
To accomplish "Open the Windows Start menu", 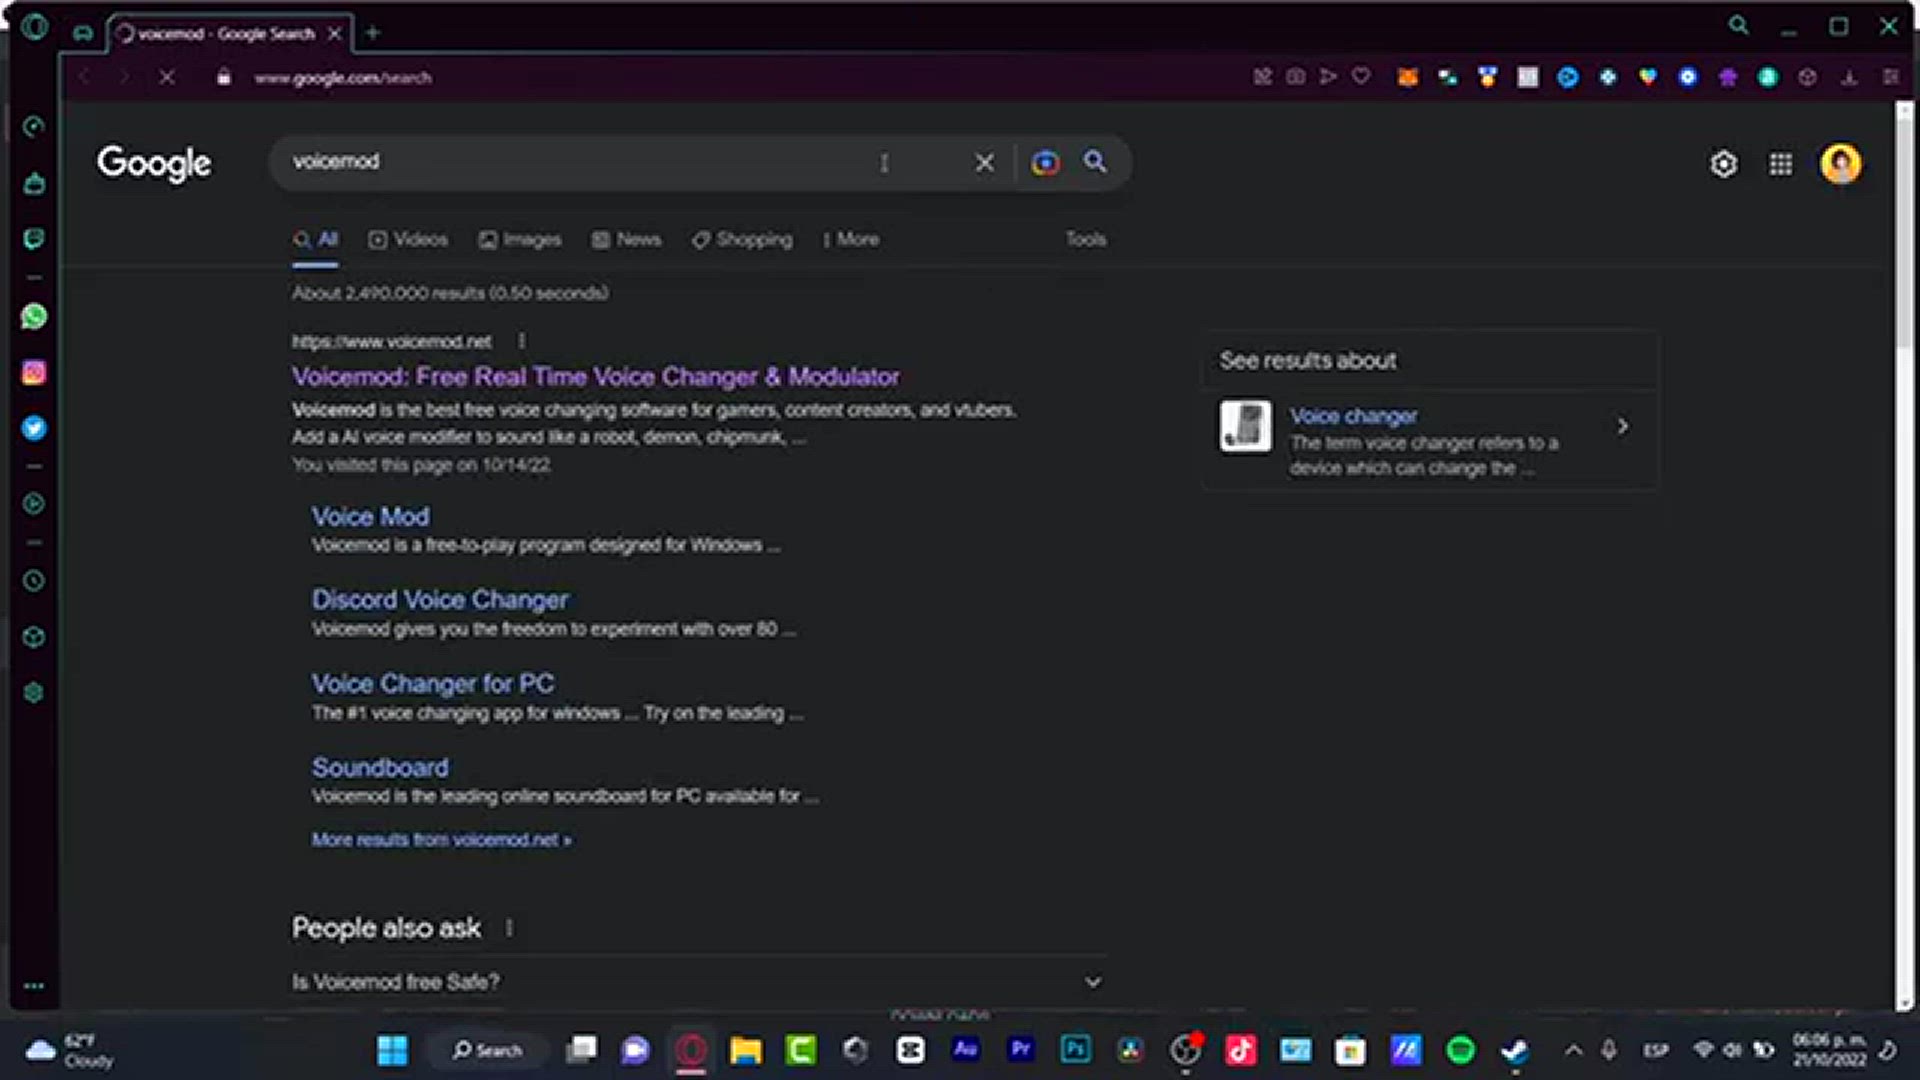I will (392, 1050).
